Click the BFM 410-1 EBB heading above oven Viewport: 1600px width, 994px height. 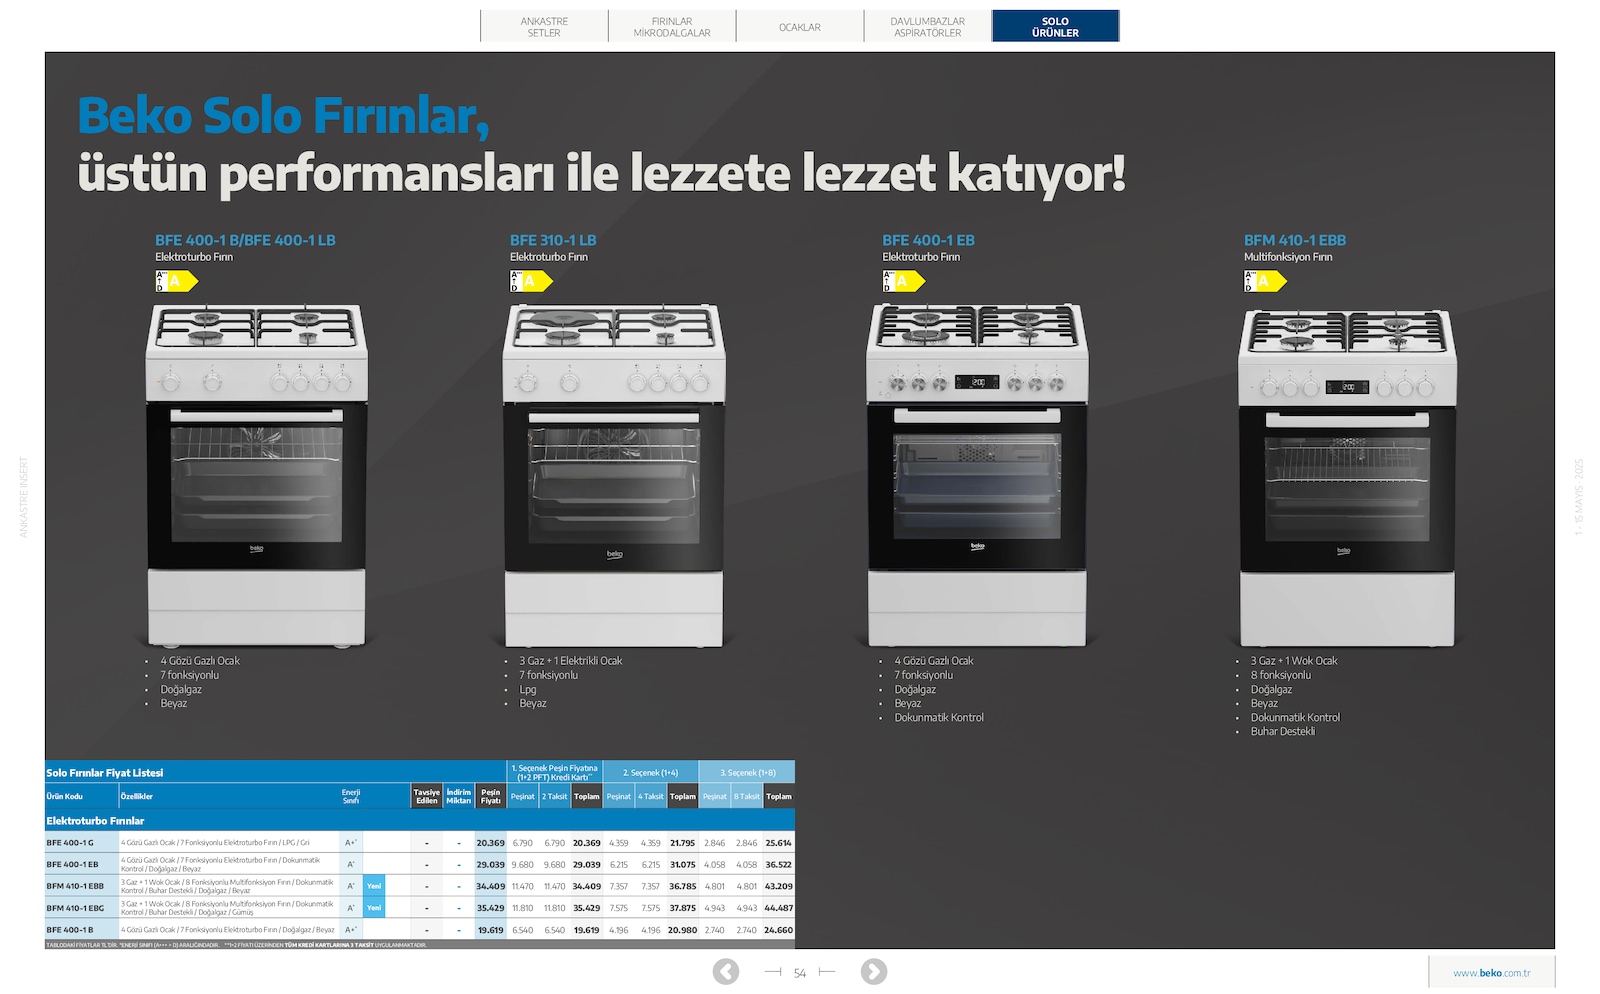[x=1295, y=240]
